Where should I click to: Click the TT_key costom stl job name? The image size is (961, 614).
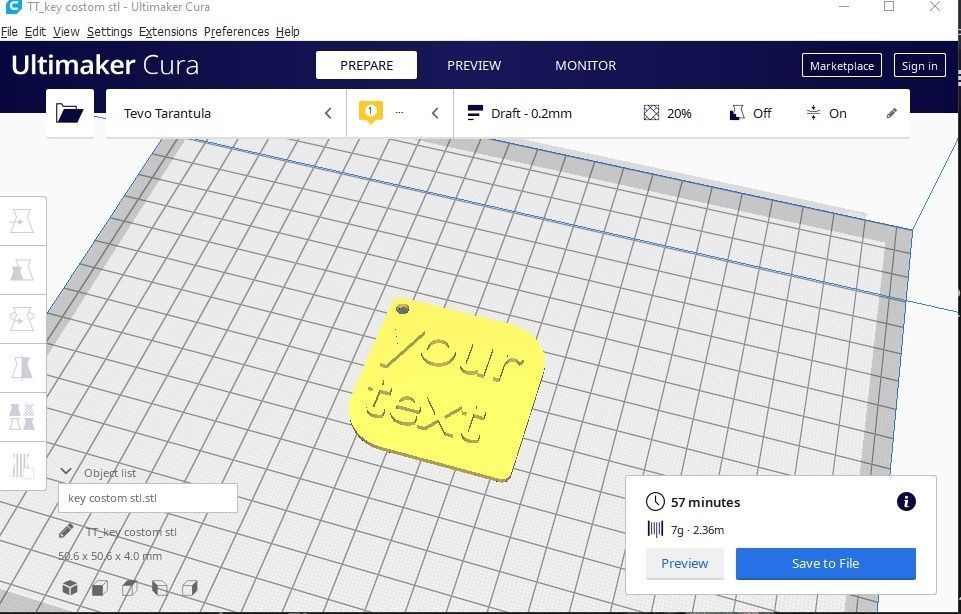click(131, 532)
